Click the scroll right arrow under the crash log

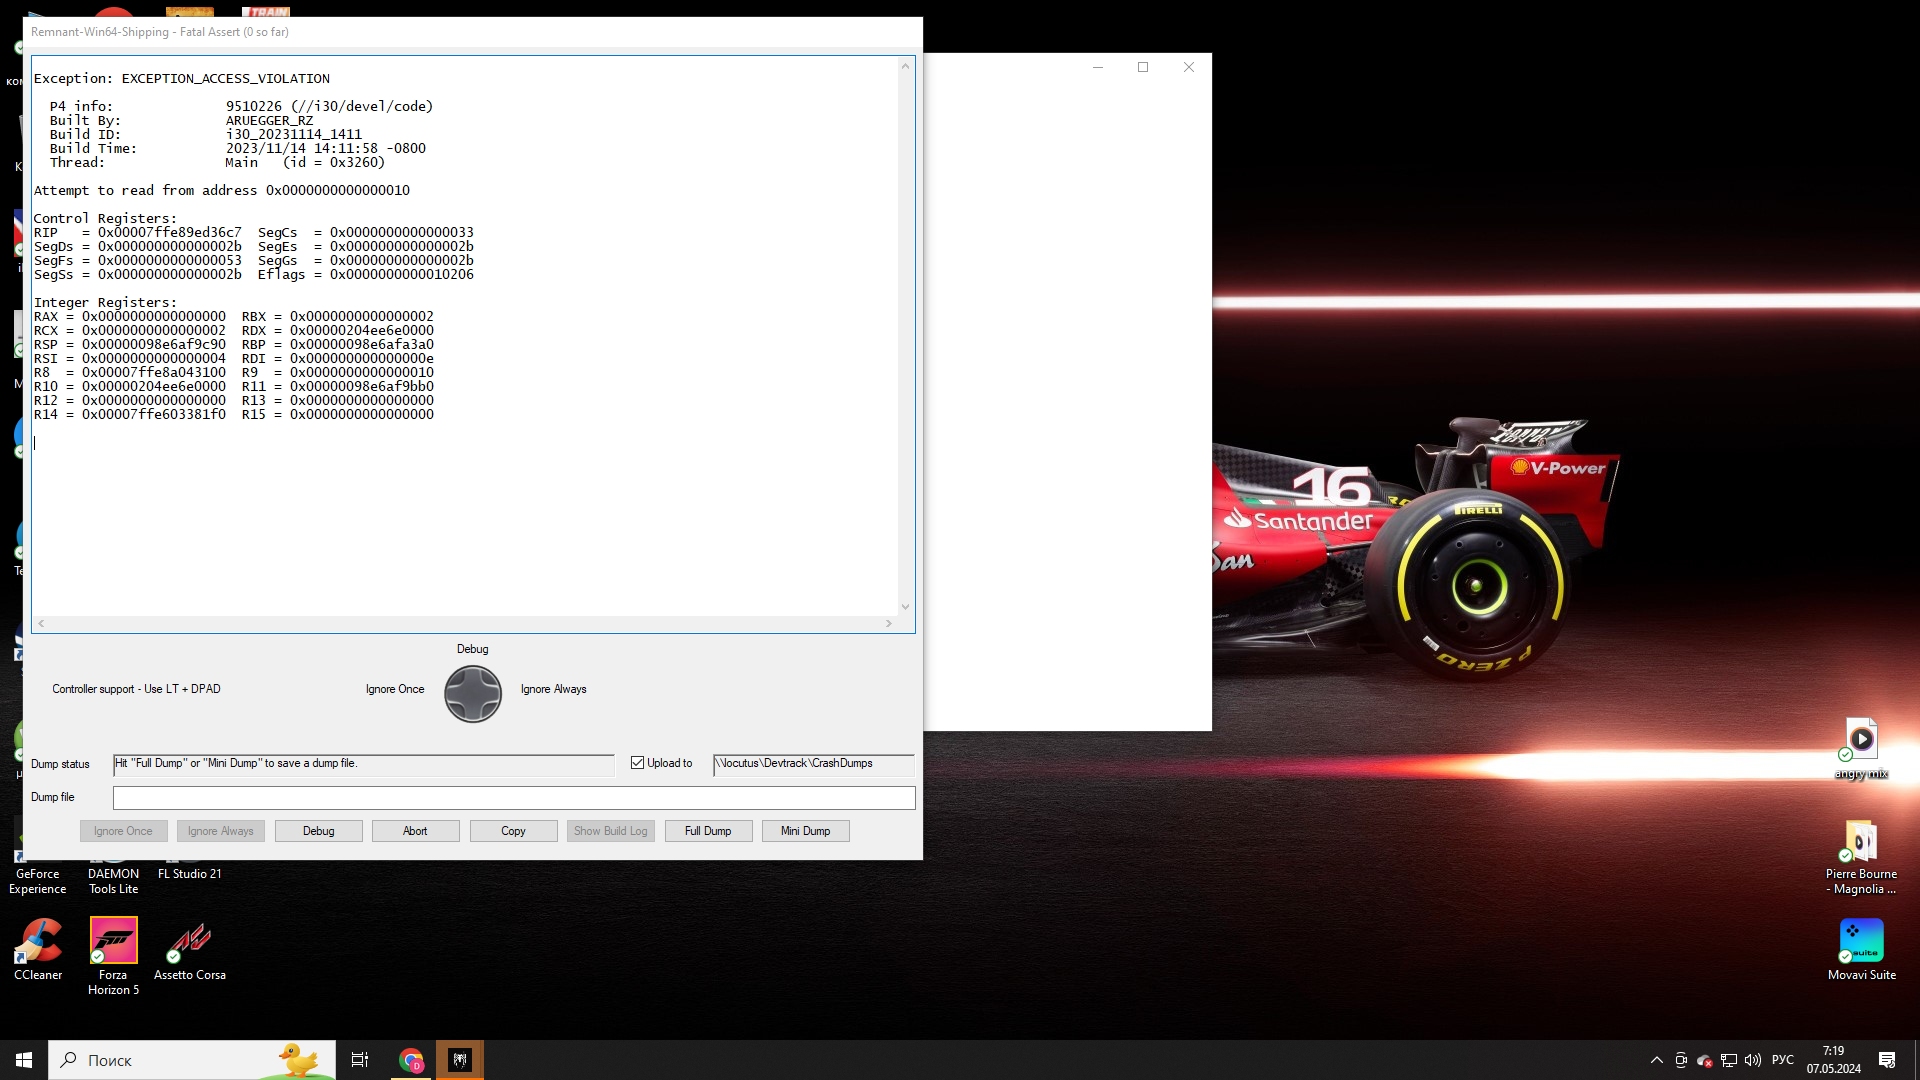click(x=888, y=624)
